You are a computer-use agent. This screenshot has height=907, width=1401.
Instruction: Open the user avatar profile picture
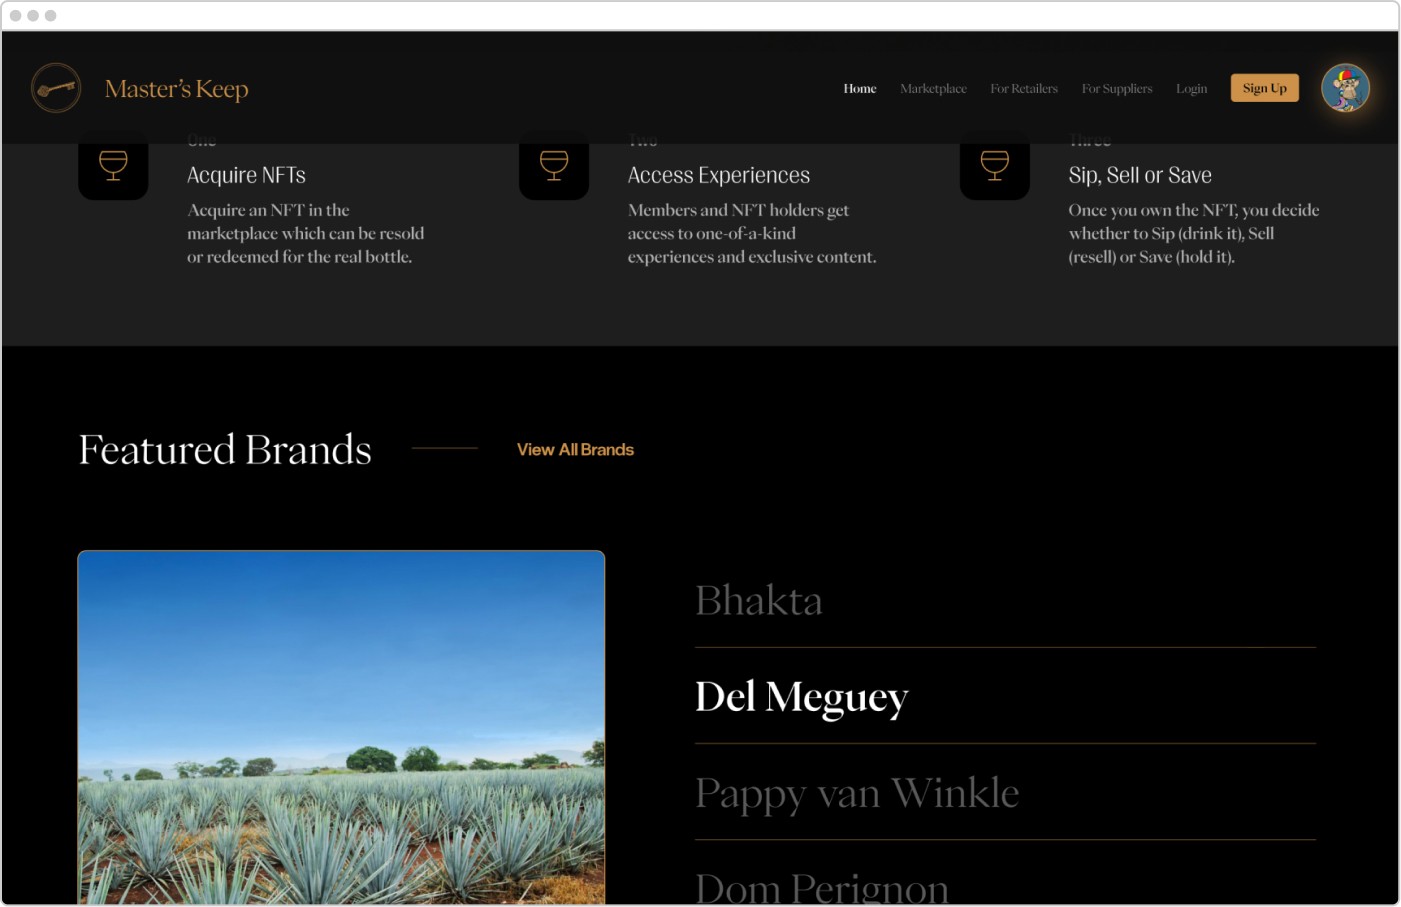1345,88
